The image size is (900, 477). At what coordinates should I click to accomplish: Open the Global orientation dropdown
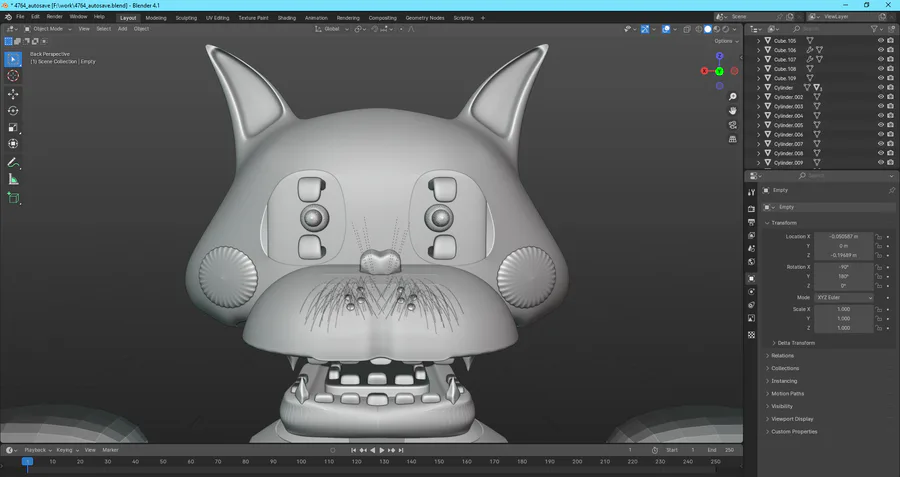[x=332, y=29]
